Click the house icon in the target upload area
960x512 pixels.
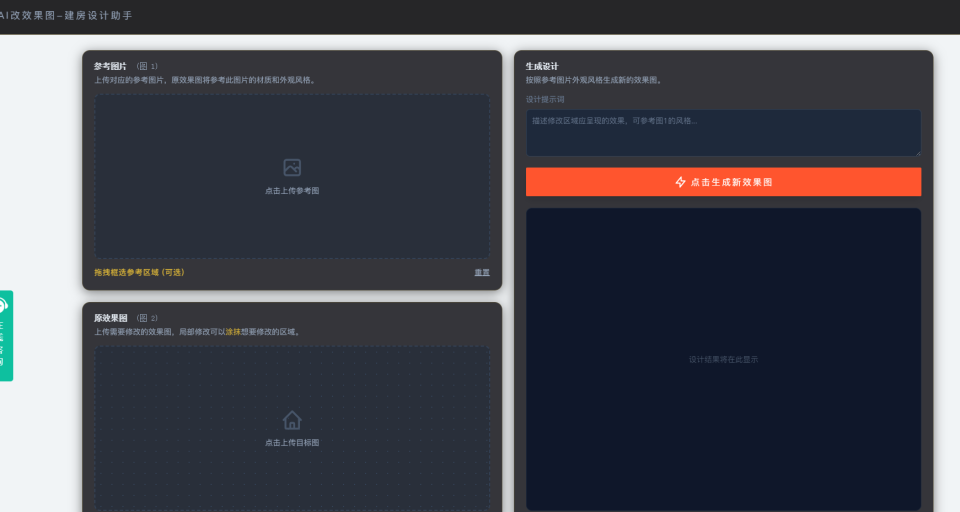click(x=292, y=420)
